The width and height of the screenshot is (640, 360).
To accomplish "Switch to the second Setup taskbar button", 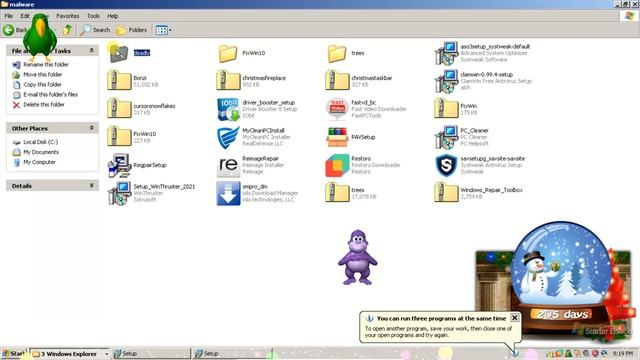I will (232, 353).
